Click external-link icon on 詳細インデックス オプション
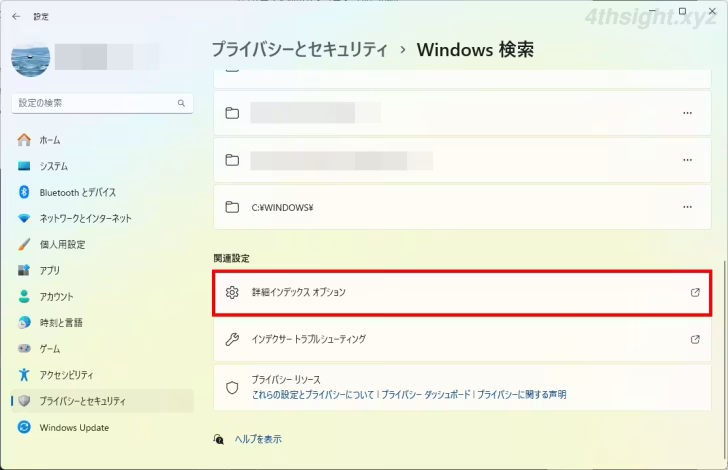Image resolution: width=728 pixels, height=470 pixels. point(695,293)
